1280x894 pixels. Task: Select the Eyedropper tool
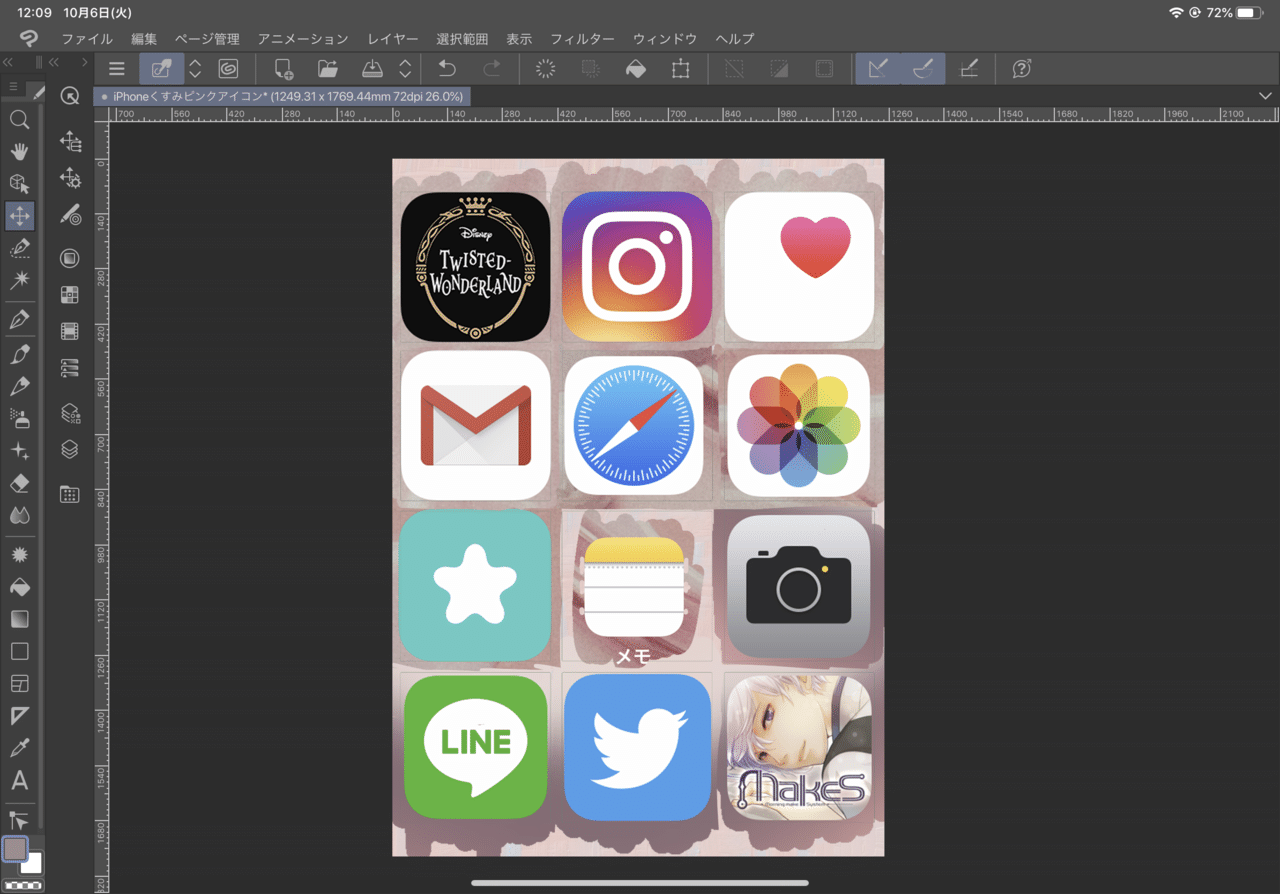coord(20,748)
